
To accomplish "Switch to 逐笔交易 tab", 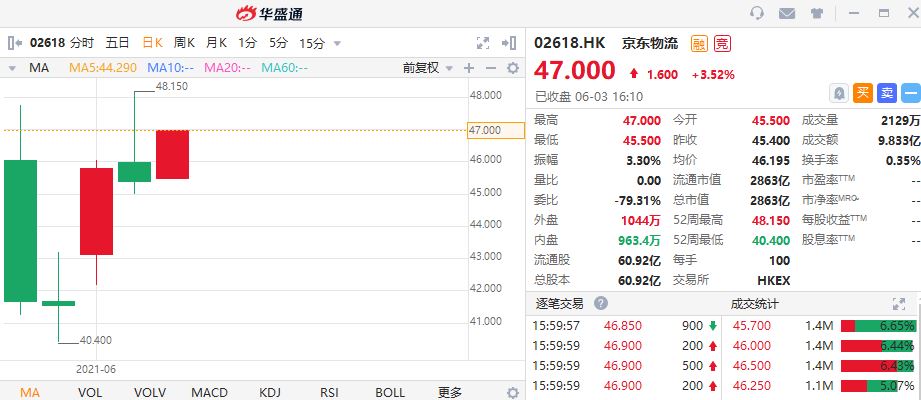I will pyautogui.click(x=559, y=304).
